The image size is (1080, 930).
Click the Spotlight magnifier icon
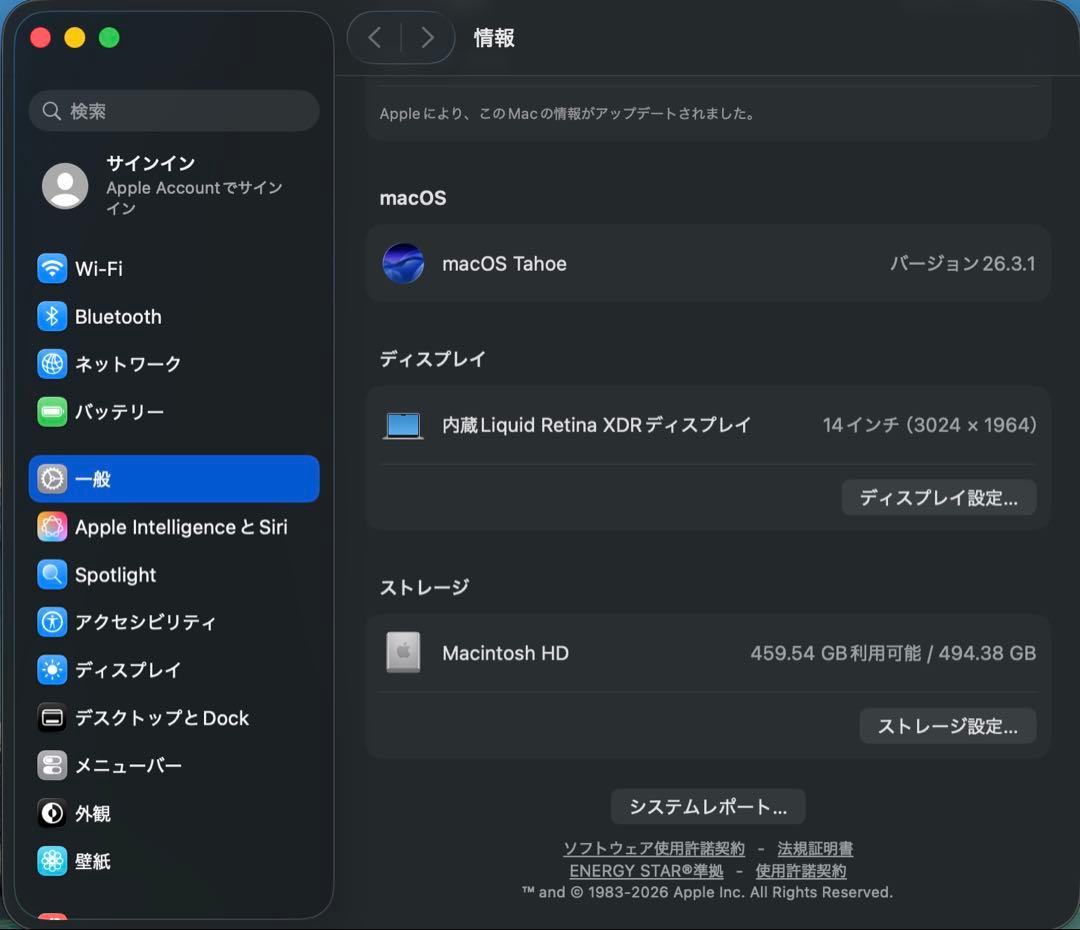point(51,575)
